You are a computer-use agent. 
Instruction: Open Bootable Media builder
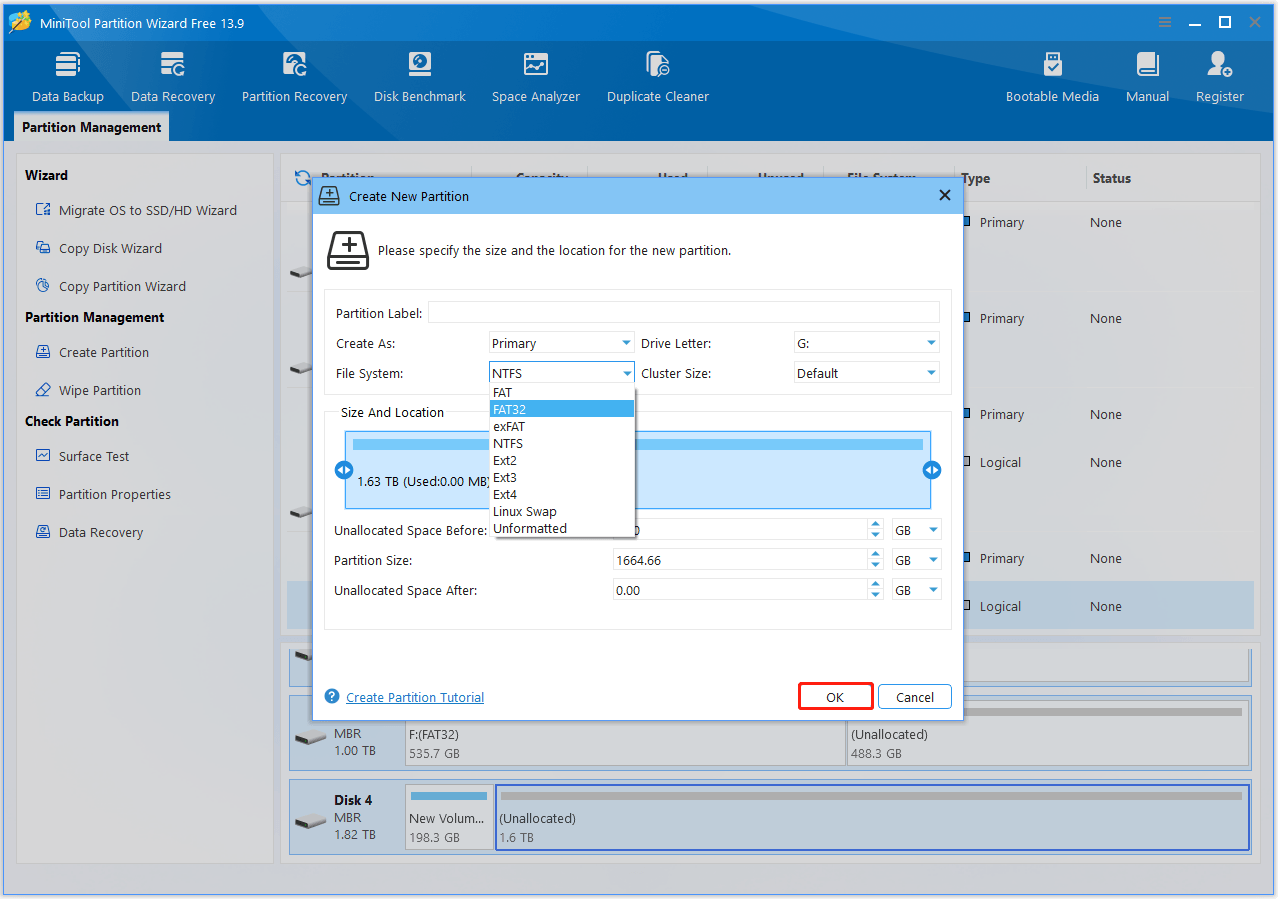pyautogui.click(x=1052, y=77)
